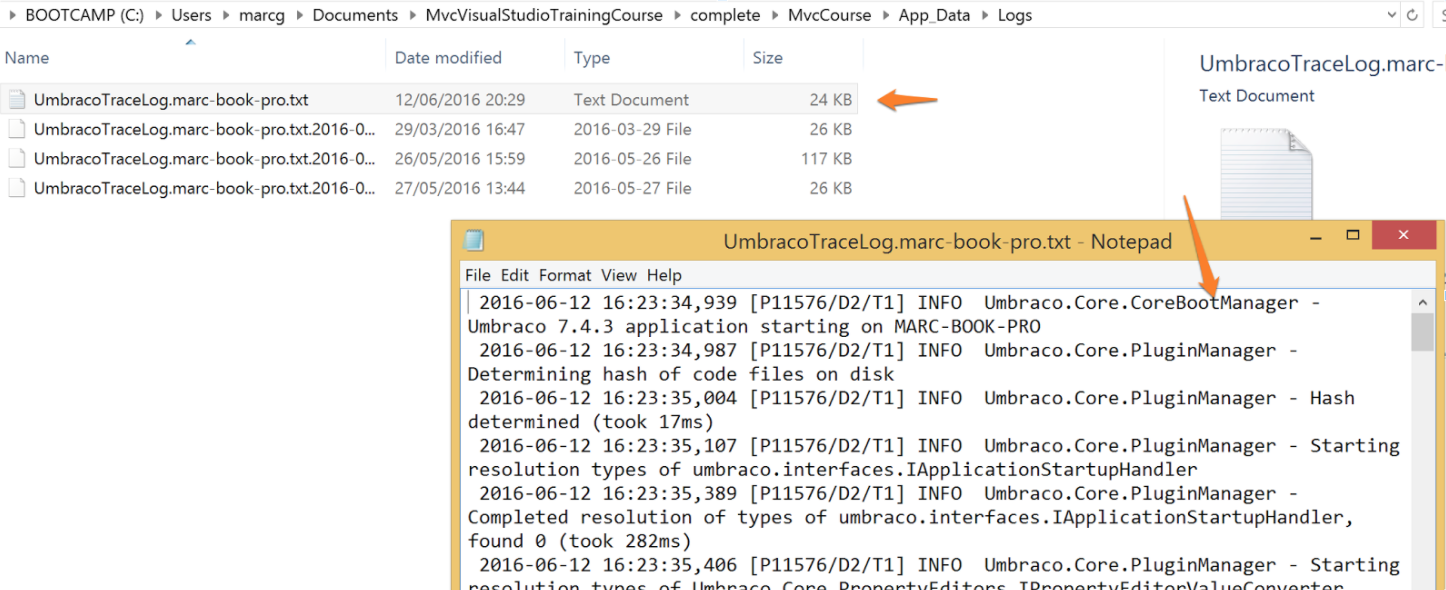
Task: Click the timestamp 2016-06-12 16:23:34,939 in Notepad
Action: [x=608, y=303]
